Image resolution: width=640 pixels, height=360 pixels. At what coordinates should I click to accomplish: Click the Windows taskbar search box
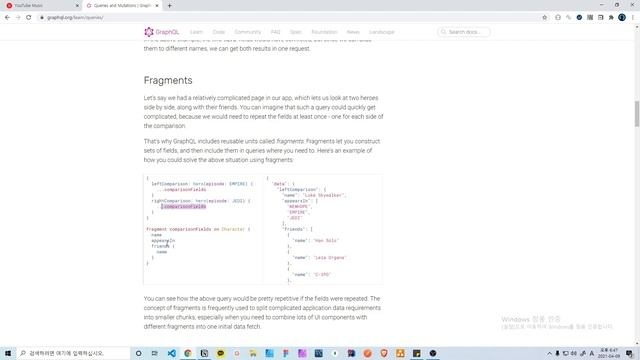pos(73,353)
